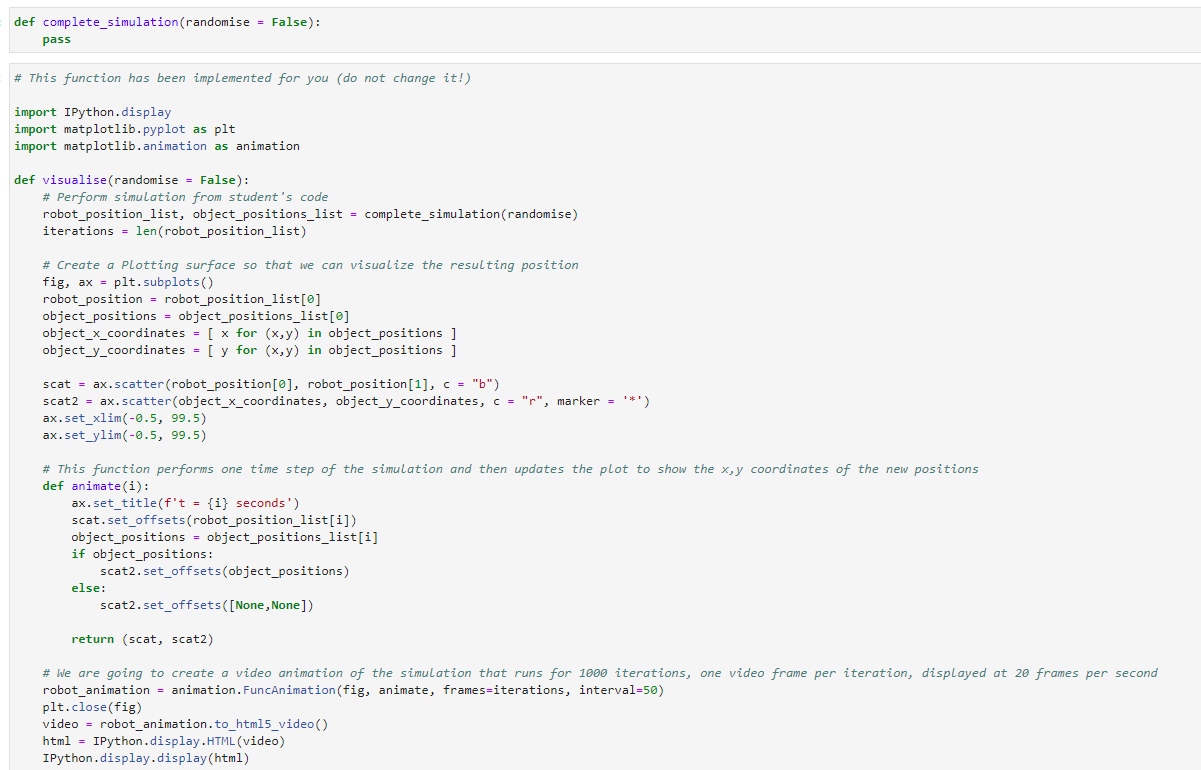Viewport: 1201px width, 770px height.
Task: Click the 'scat.set_offsets(robot_position_list[i])' line
Action: pos(214,520)
